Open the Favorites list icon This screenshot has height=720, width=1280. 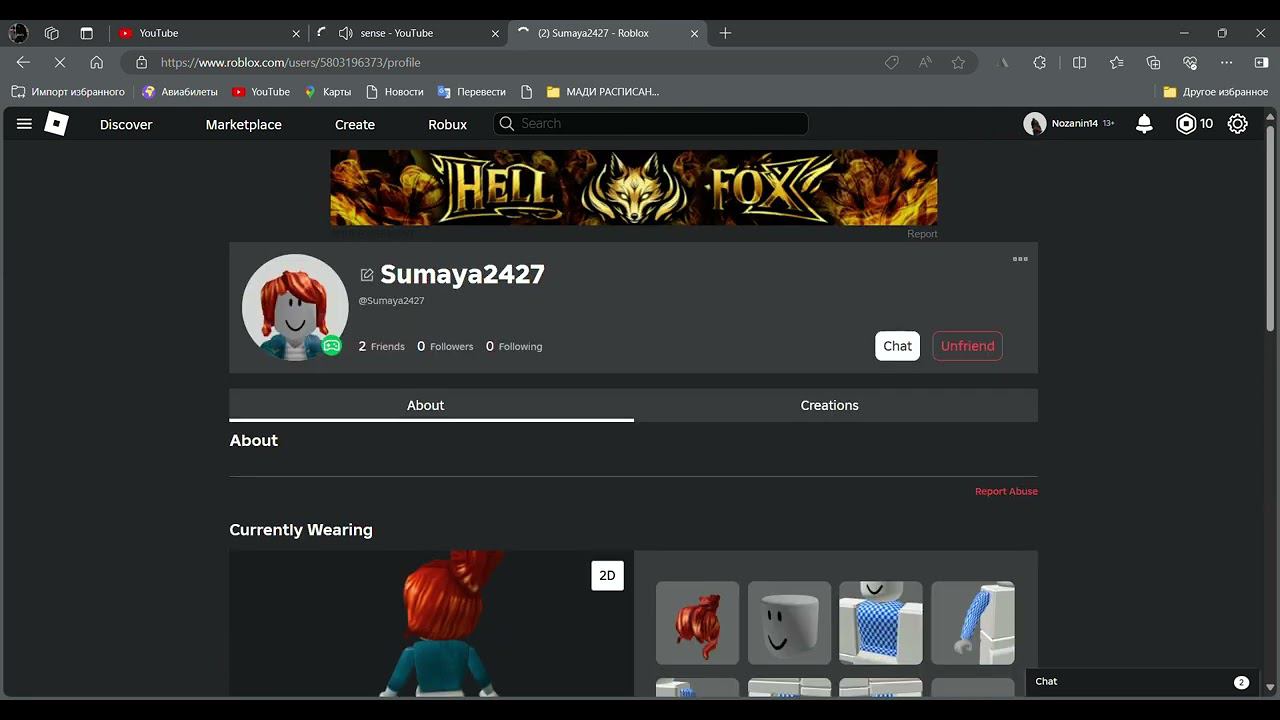pos(1116,62)
